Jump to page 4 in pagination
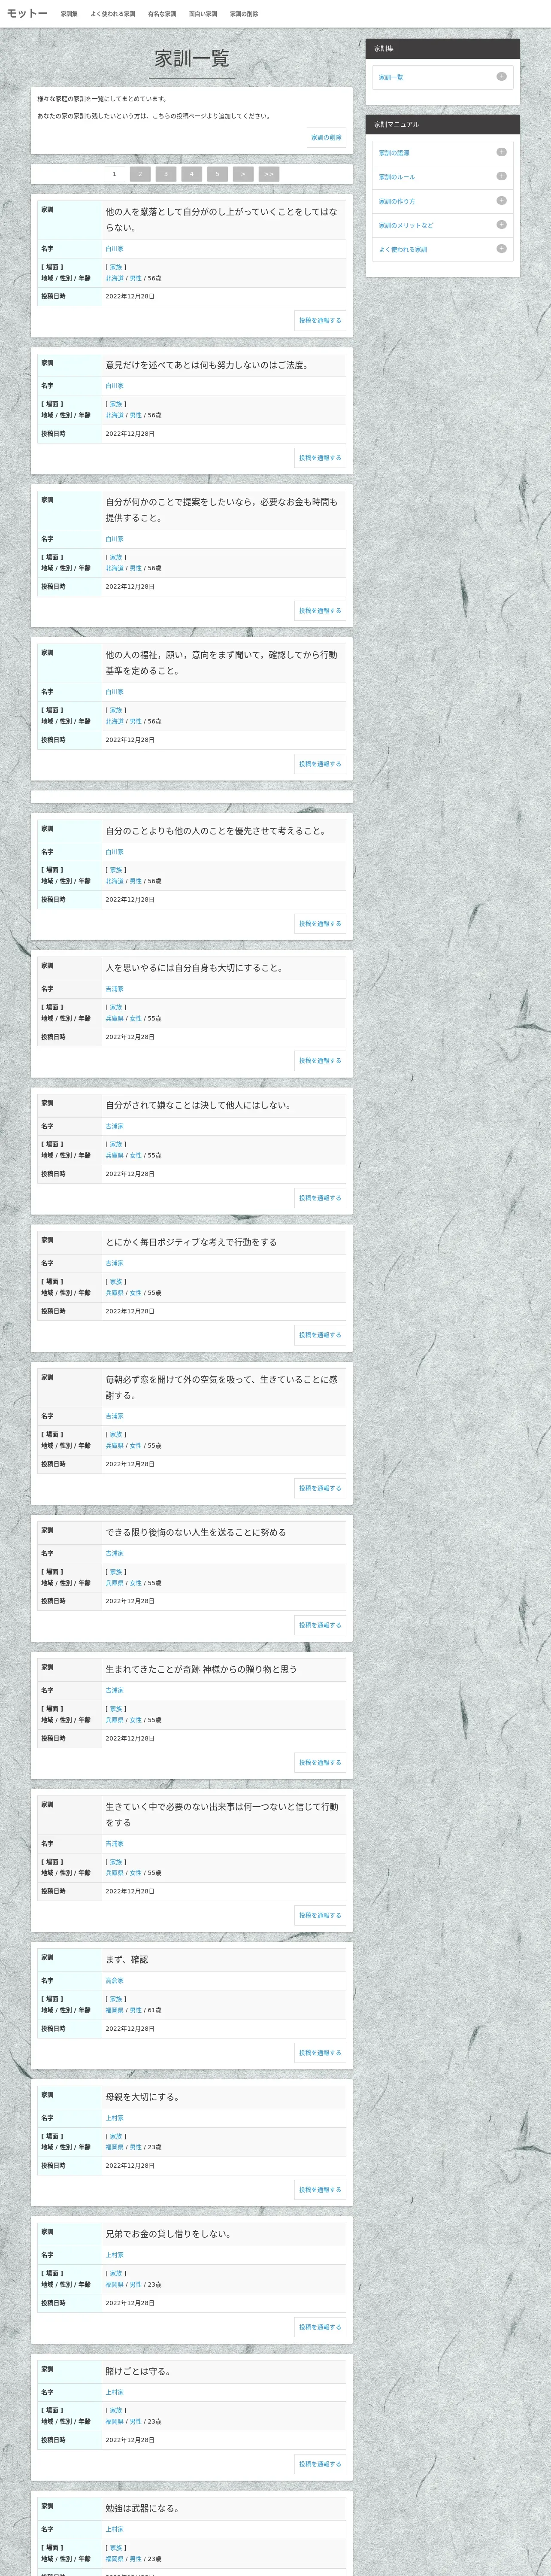Image resolution: width=551 pixels, height=2576 pixels. tap(192, 174)
